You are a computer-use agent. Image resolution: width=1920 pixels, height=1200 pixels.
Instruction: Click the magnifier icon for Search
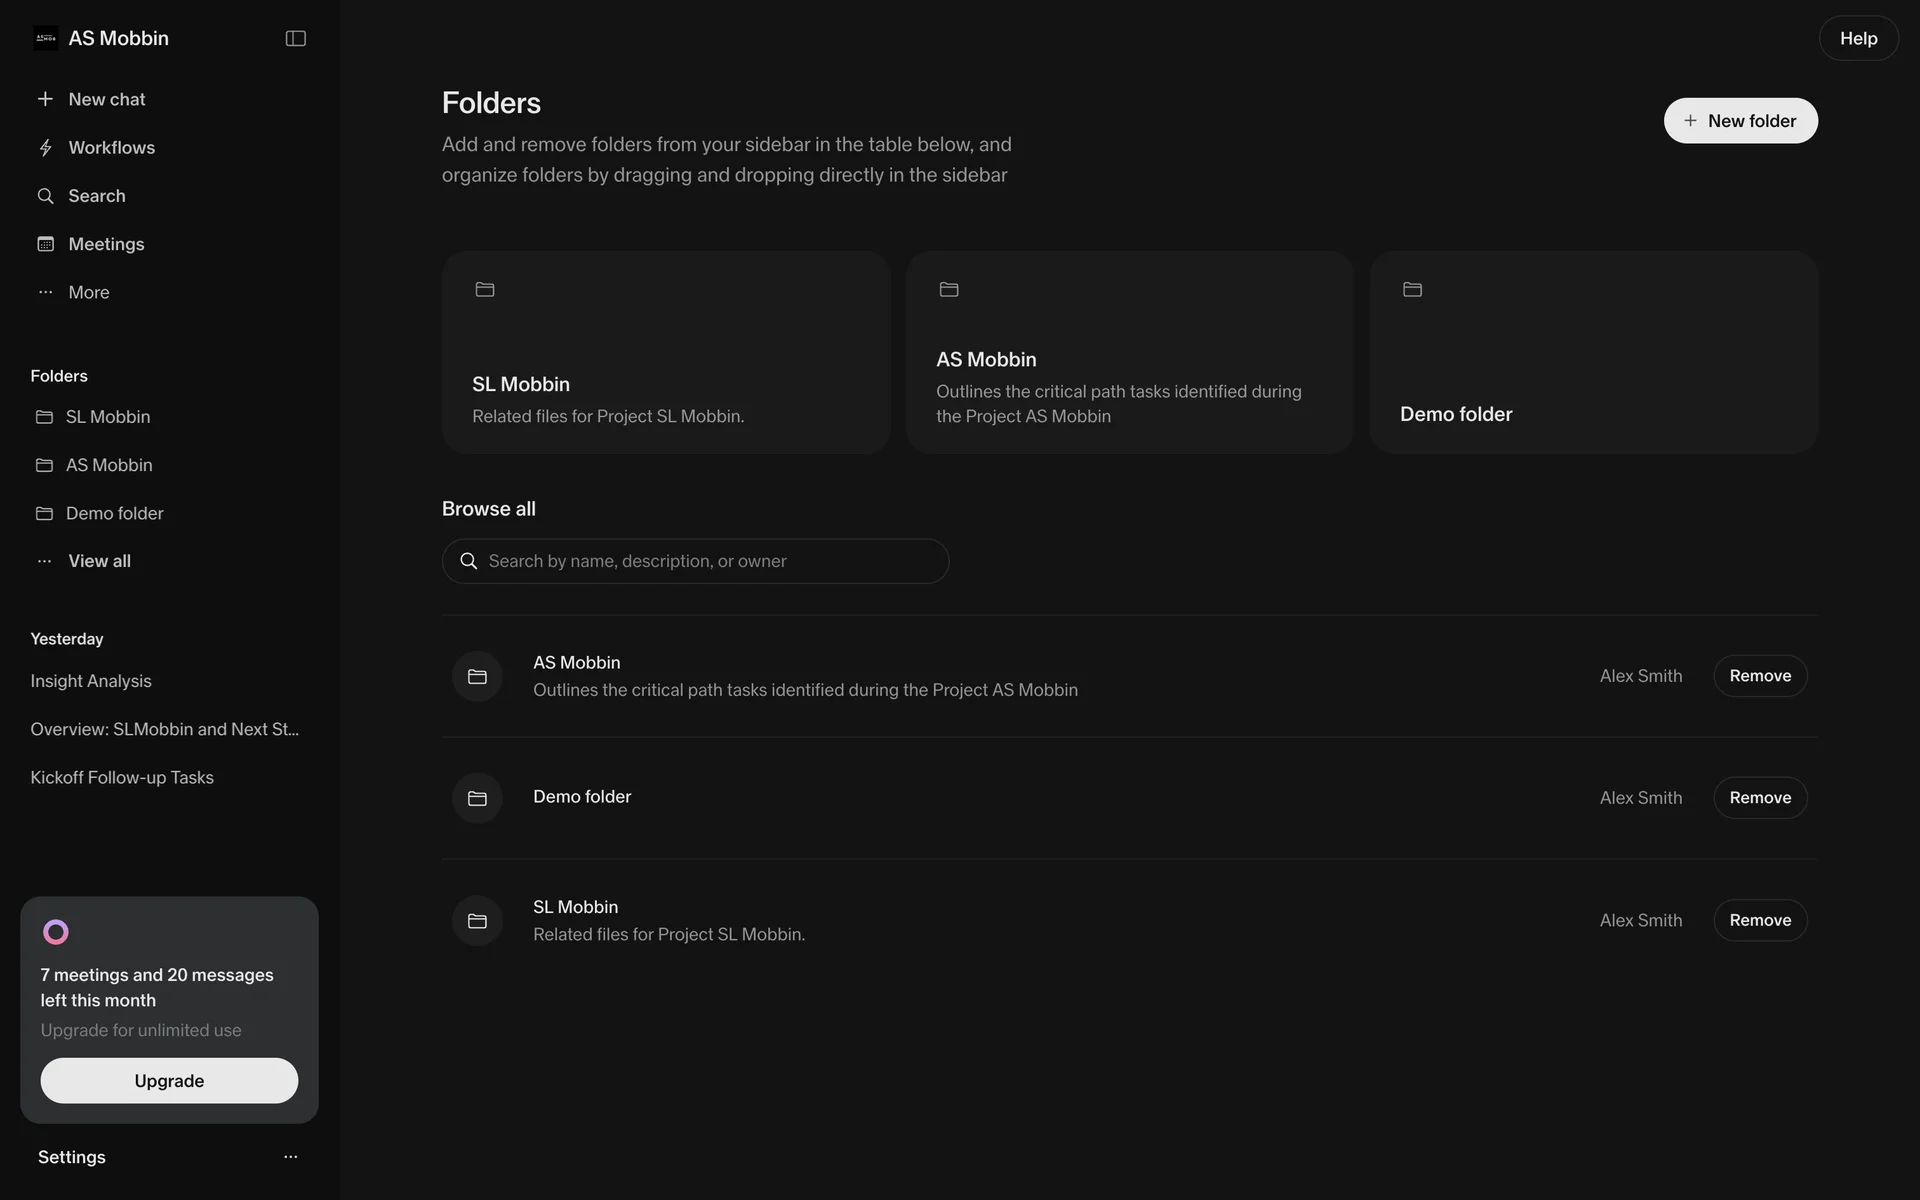click(45, 196)
